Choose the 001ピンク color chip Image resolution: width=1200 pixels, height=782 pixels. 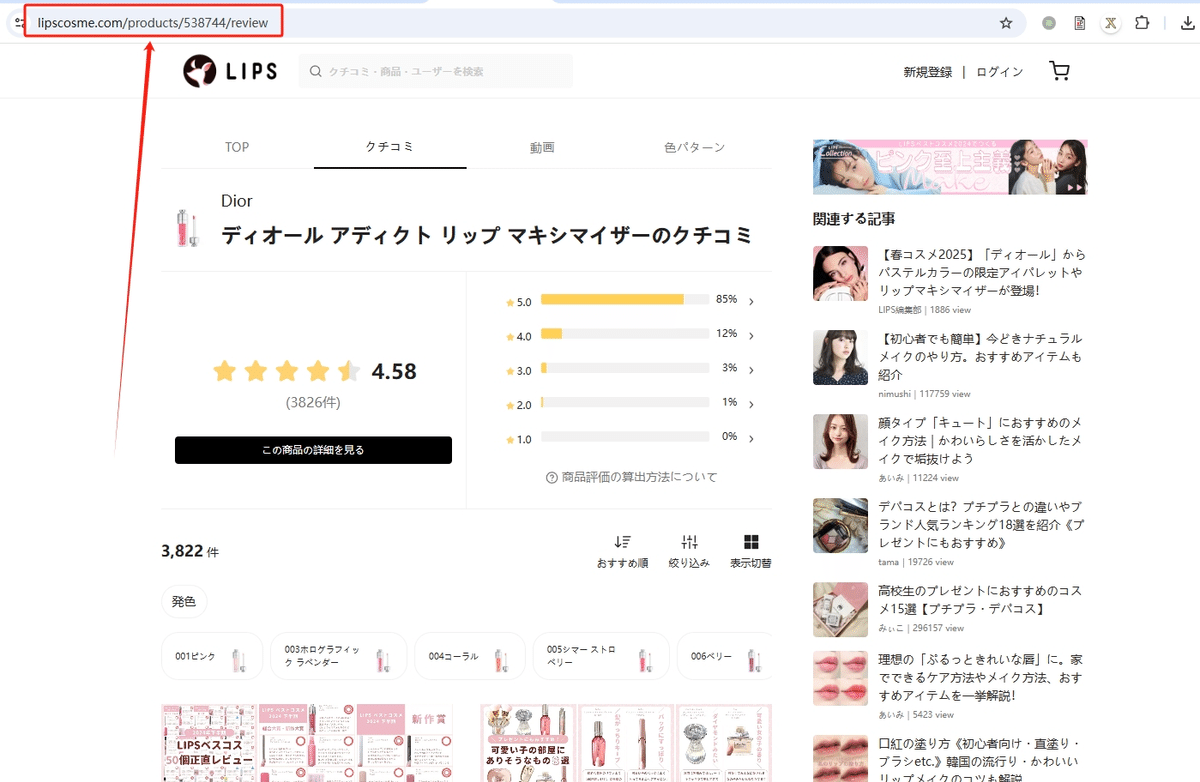[x=212, y=657]
